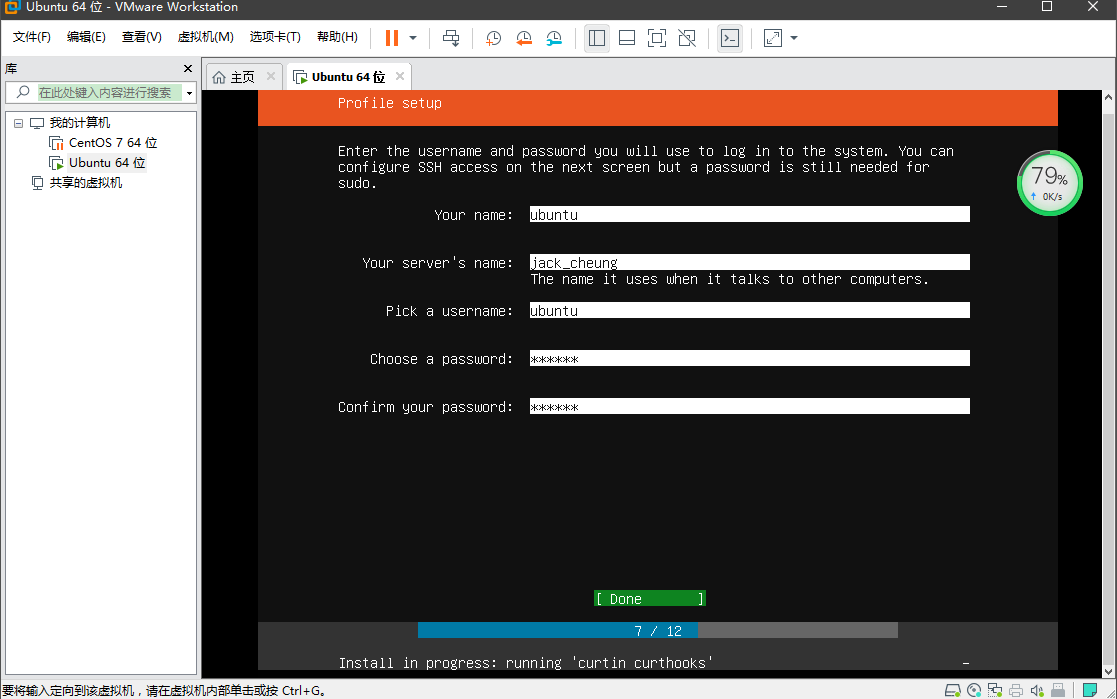Open the 文件(F) menu
Image resolution: width=1117 pixels, height=699 pixels.
click(31, 37)
